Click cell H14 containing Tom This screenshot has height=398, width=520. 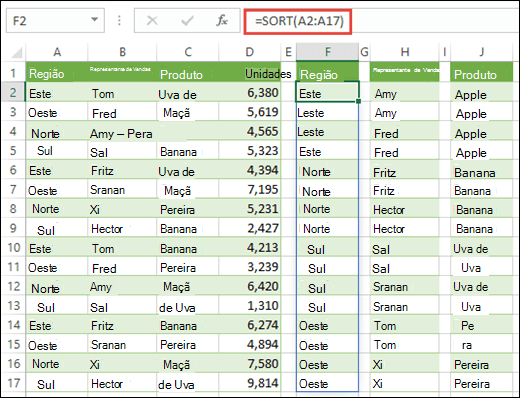405,325
